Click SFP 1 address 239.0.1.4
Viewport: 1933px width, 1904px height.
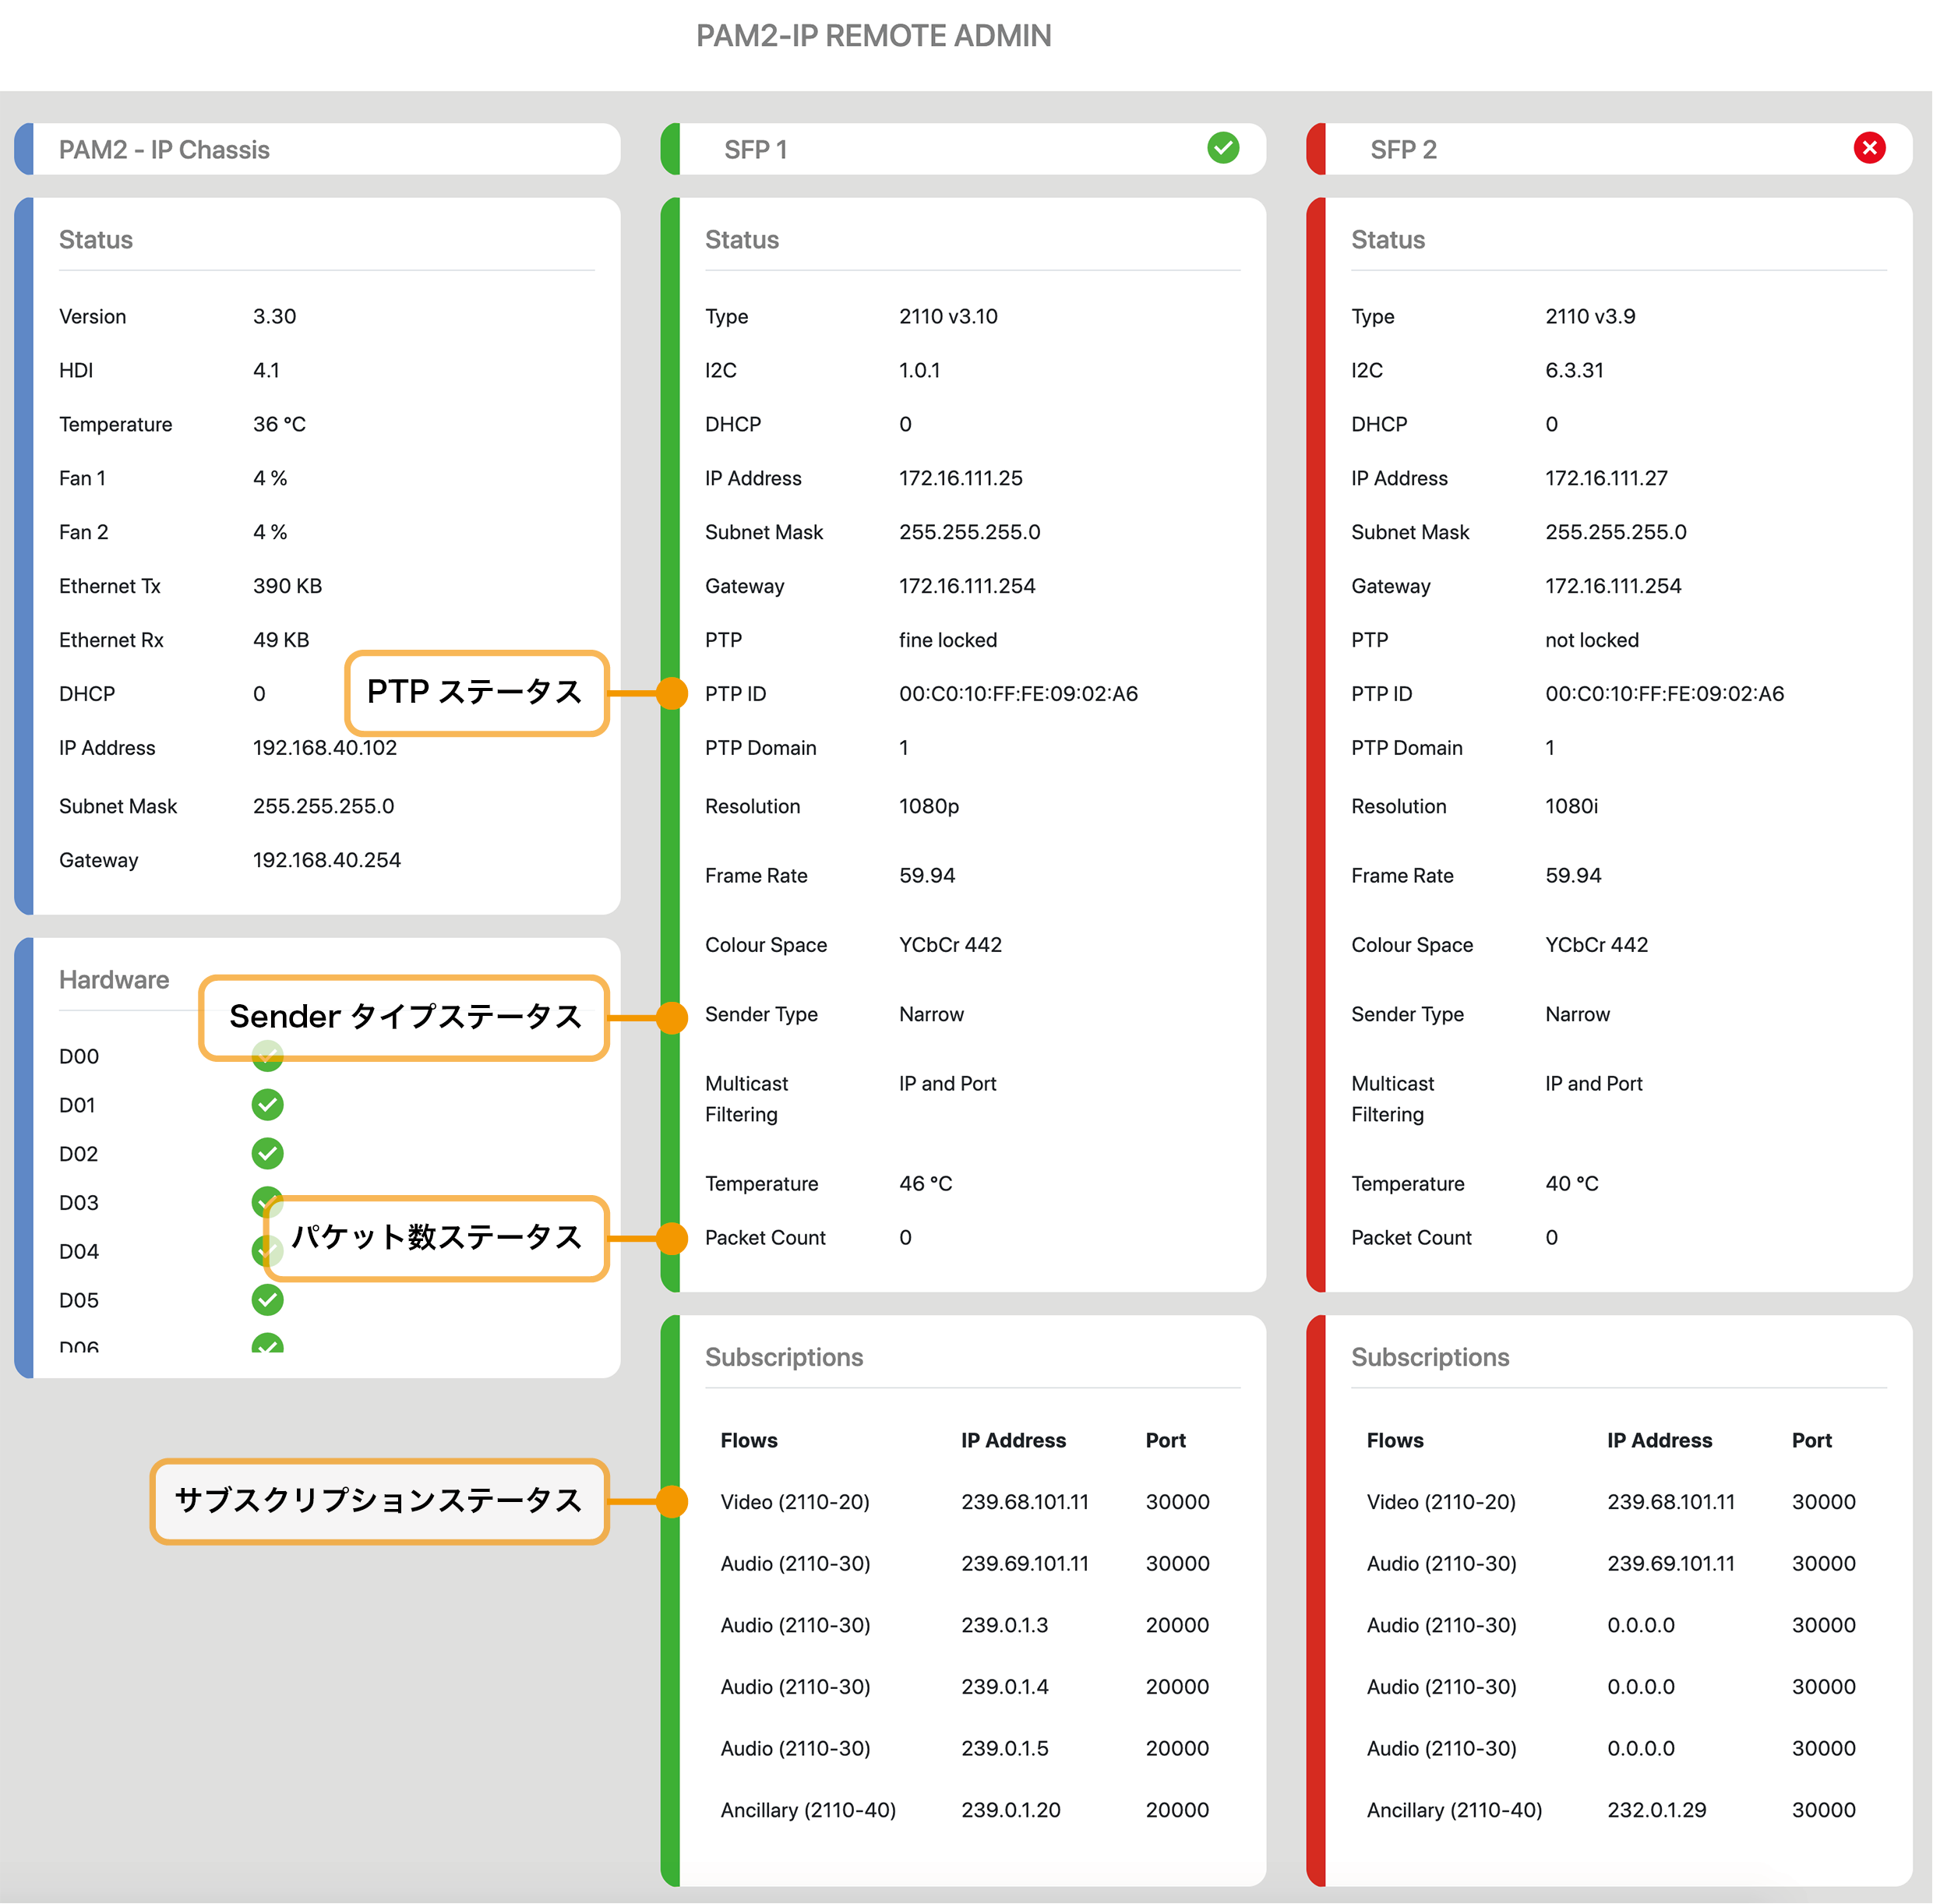point(1004,1687)
